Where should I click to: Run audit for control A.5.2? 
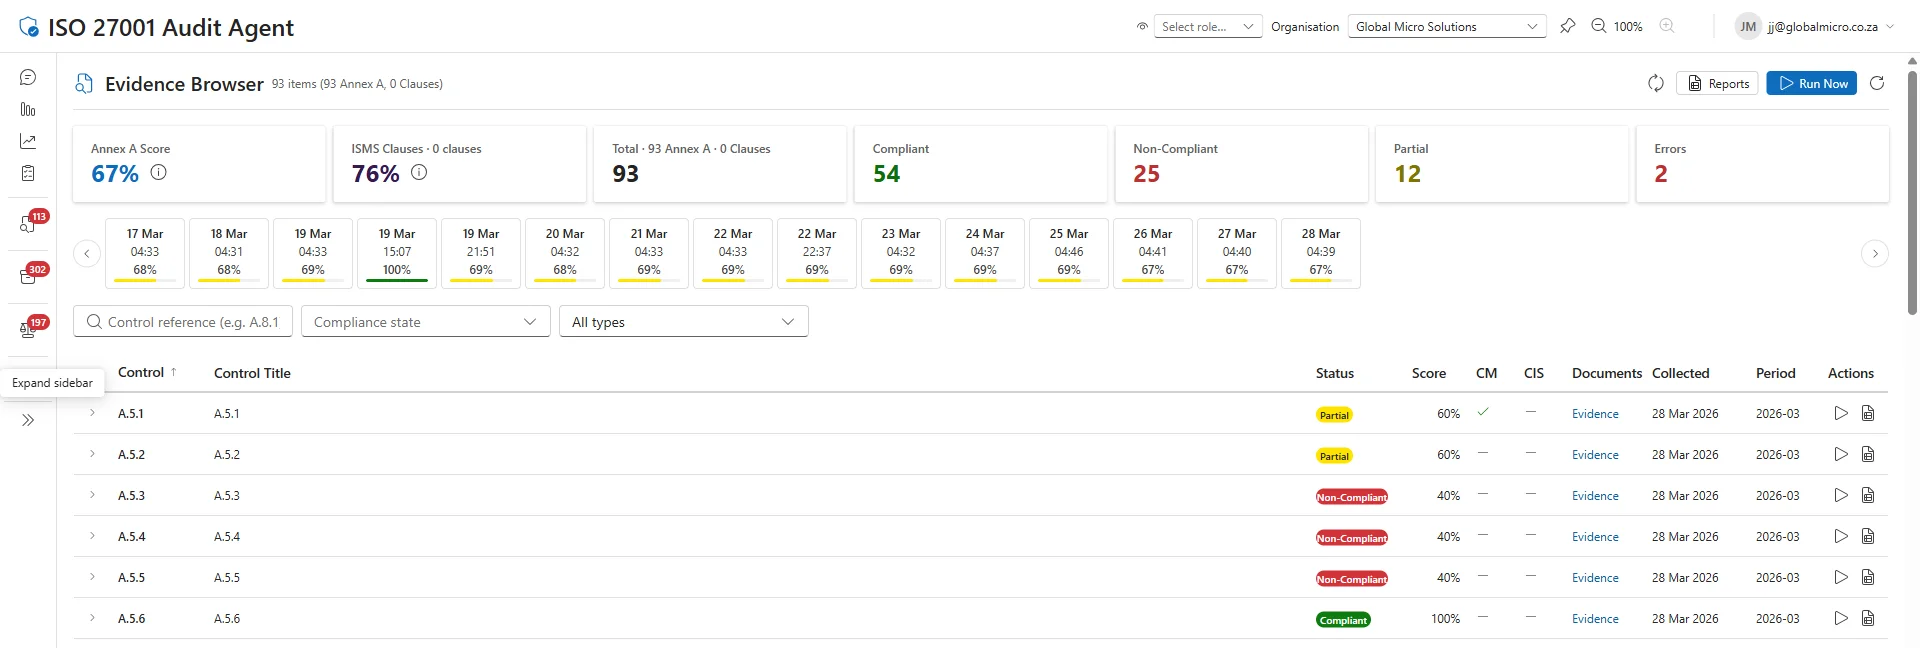click(x=1841, y=454)
